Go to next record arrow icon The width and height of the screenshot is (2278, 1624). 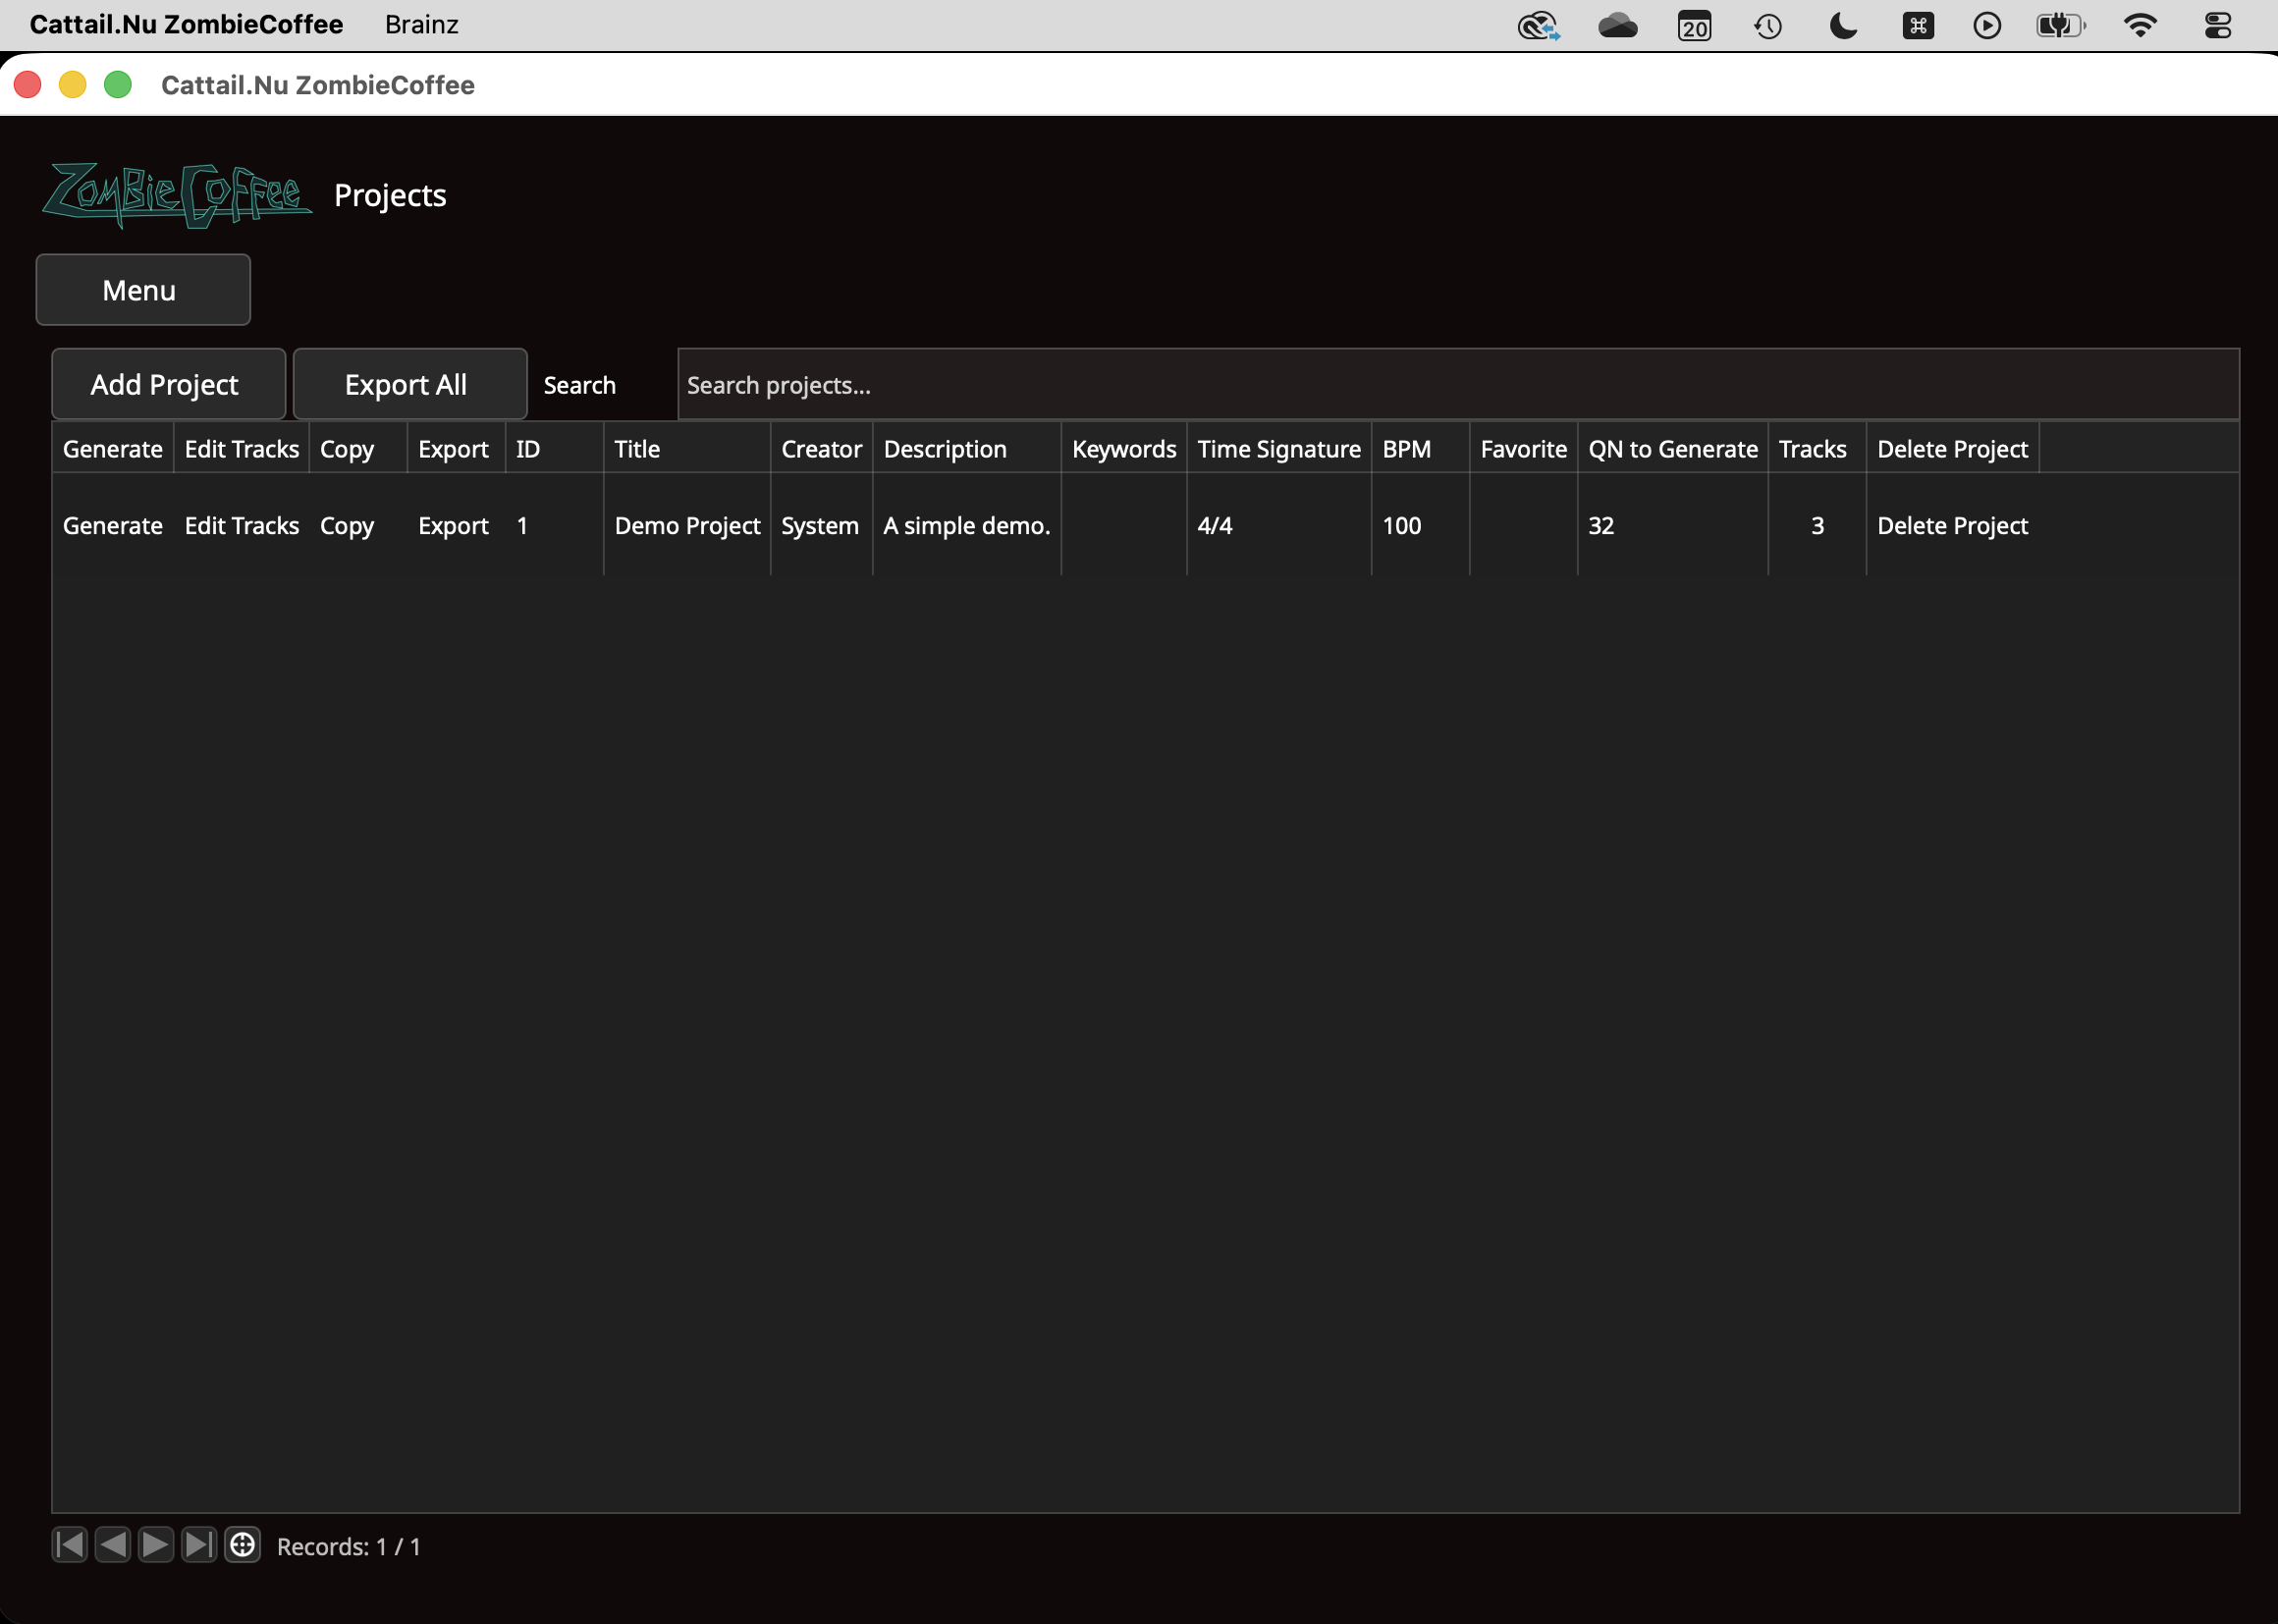pyautogui.click(x=156, y=1545)
